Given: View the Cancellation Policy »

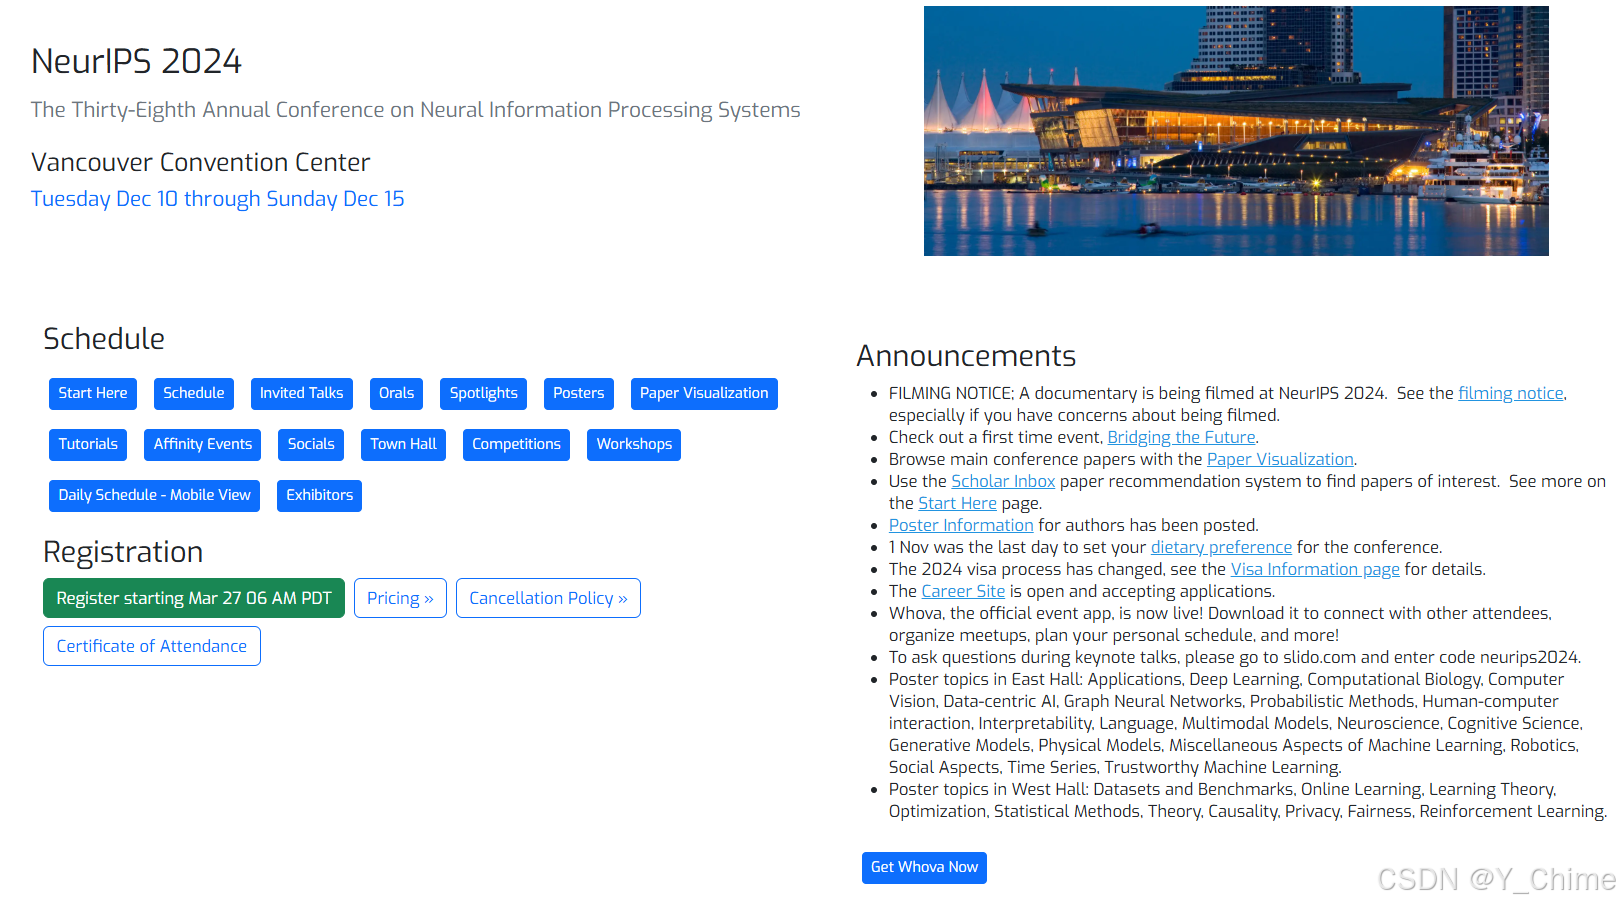Looking at the screenshot, I should (x=548, y=598).
